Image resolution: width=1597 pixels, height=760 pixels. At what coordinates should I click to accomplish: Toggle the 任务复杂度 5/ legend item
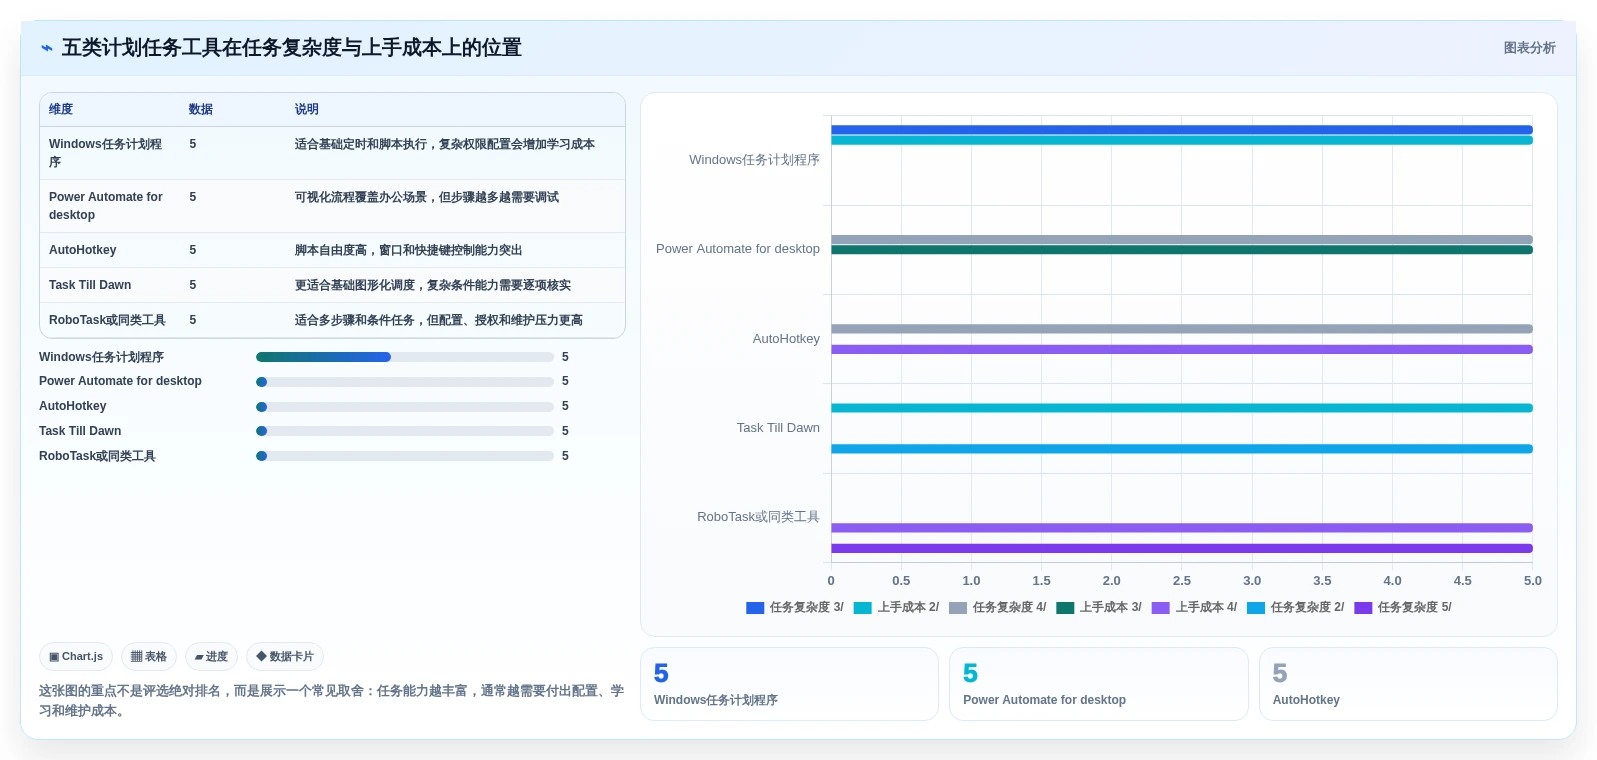[1403, 607]
